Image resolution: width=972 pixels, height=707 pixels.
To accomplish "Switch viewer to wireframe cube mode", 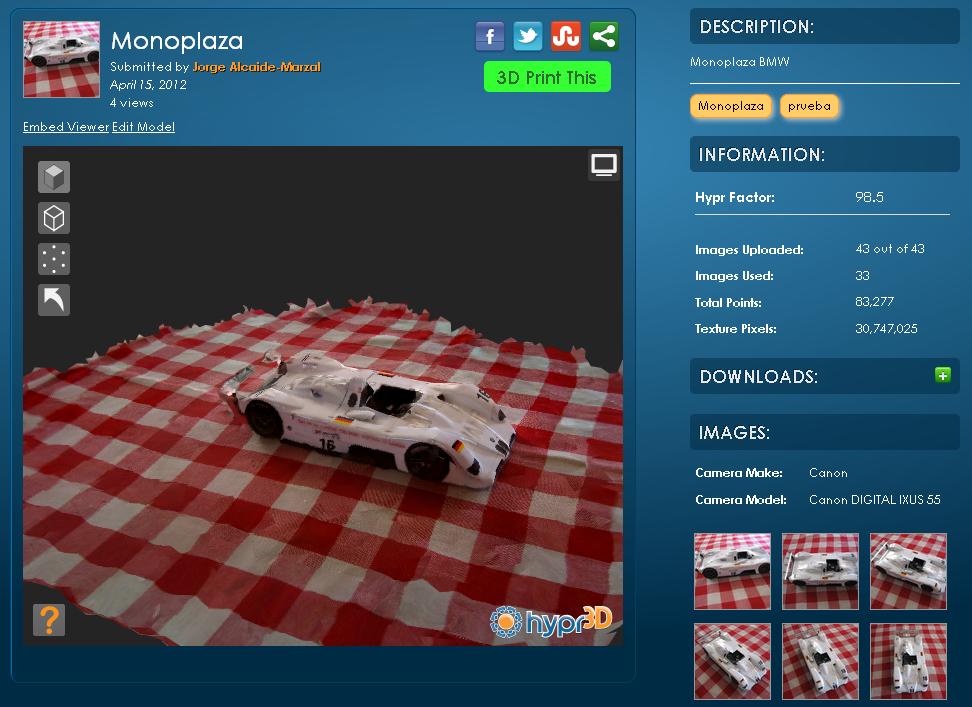I will pyautogui.click(x=54, y=218).
